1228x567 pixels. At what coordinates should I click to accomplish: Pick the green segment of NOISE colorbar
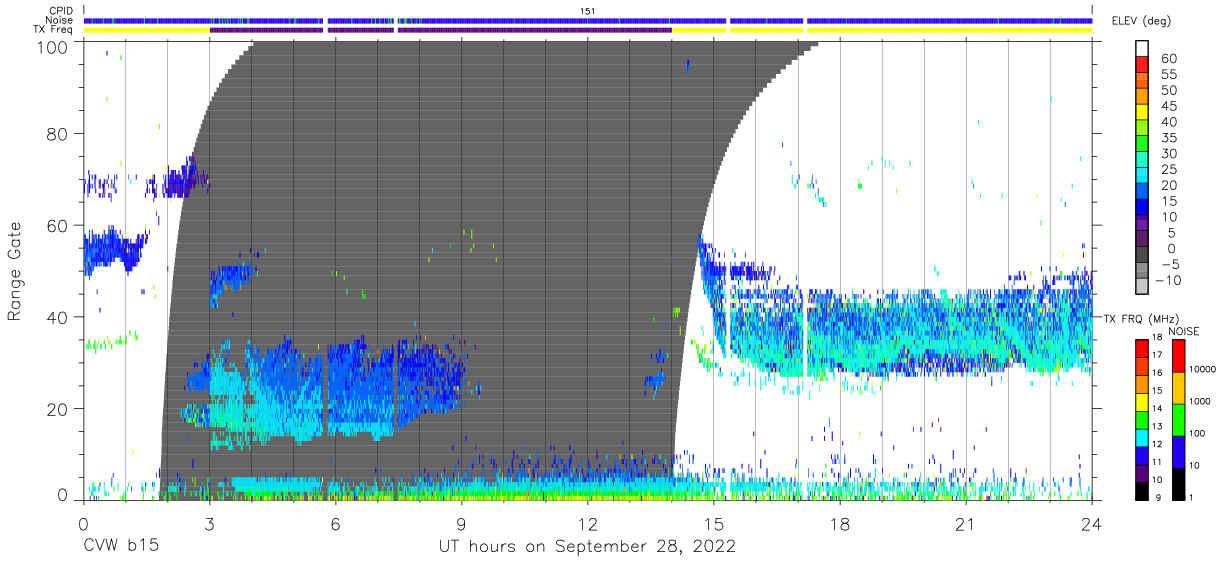click(x=1180, y=419)
